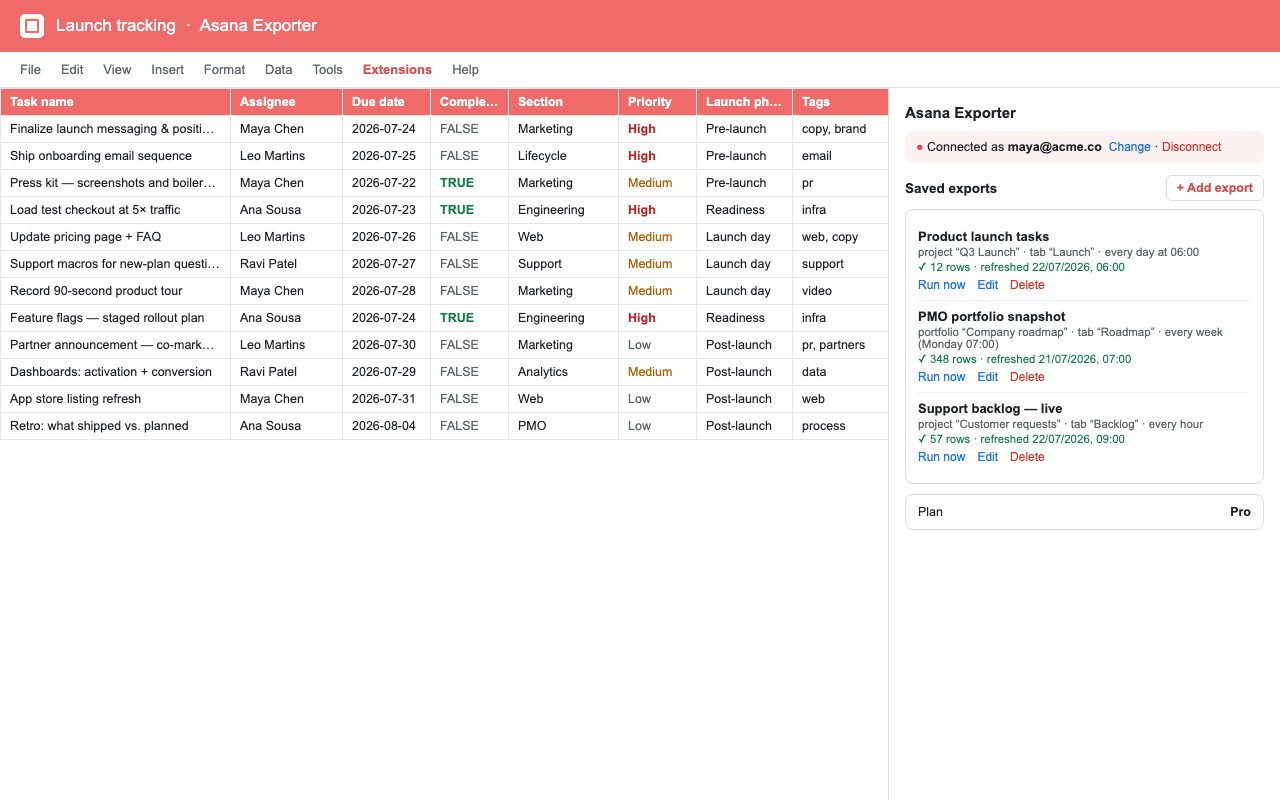Delete the PMO portfolio snapshot export
The width and height of the screenshot is (1280, 800).
[1027, 377]
